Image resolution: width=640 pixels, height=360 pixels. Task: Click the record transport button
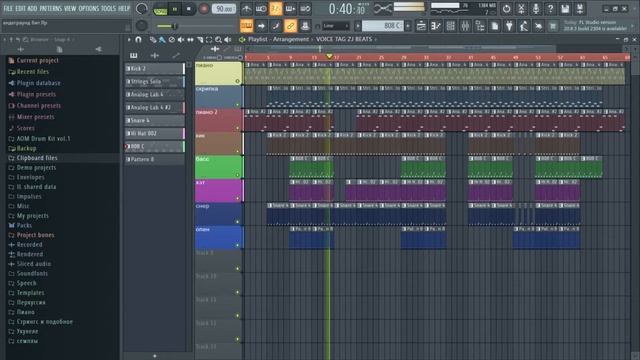click(204, 9)
